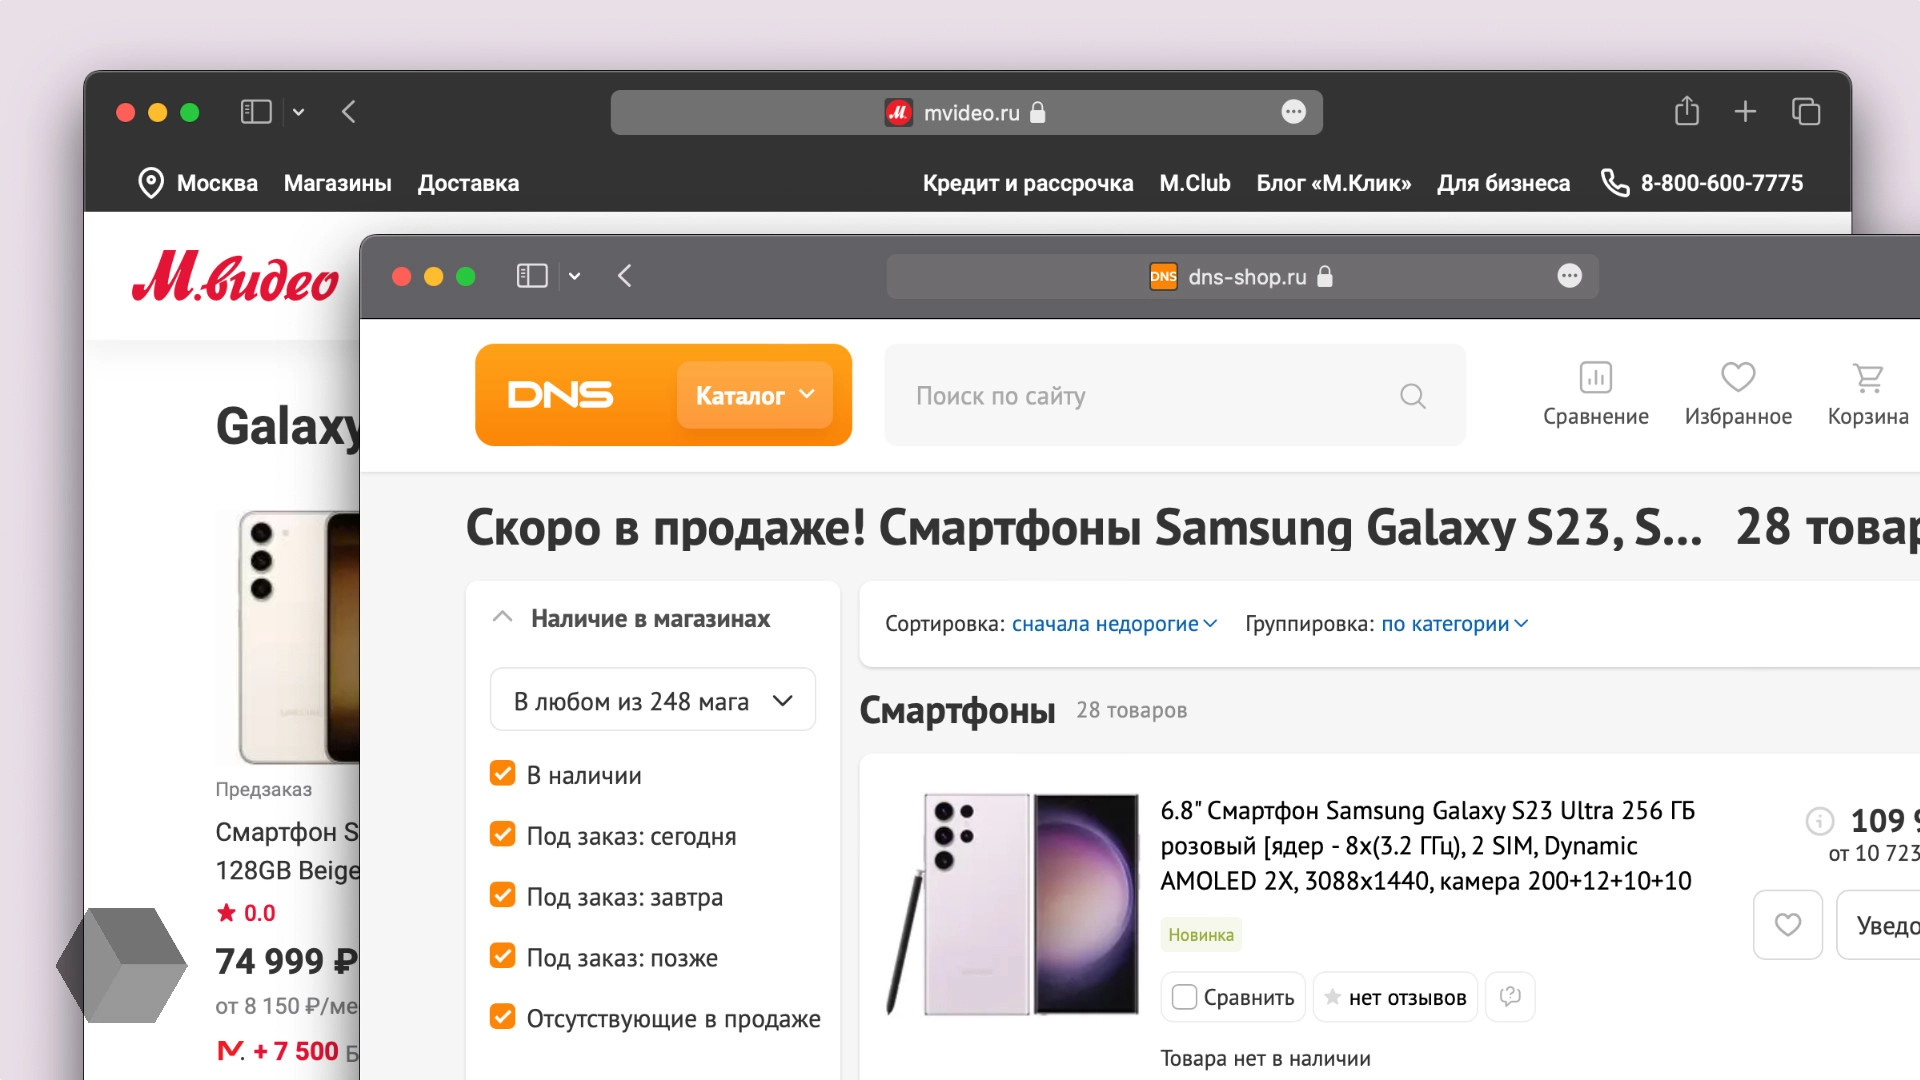The width and height of the screenshot is (1920, 1080).
Task: Add S23 Ultra to favorites with heart button
Action: (1788, 925)
